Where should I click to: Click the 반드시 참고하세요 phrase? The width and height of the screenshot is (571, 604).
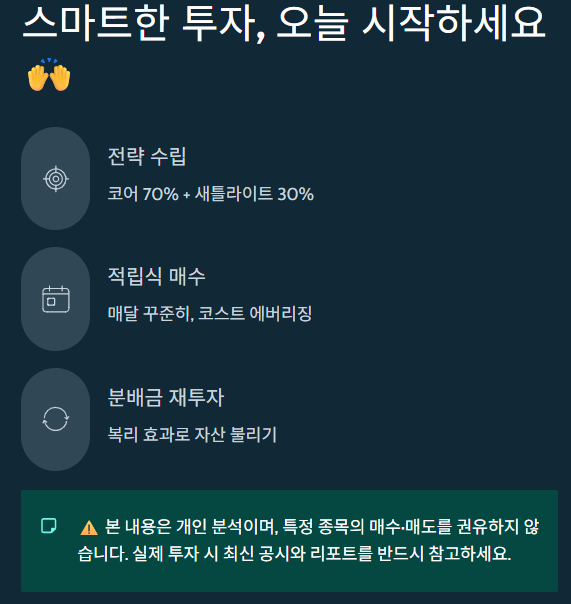444,554
